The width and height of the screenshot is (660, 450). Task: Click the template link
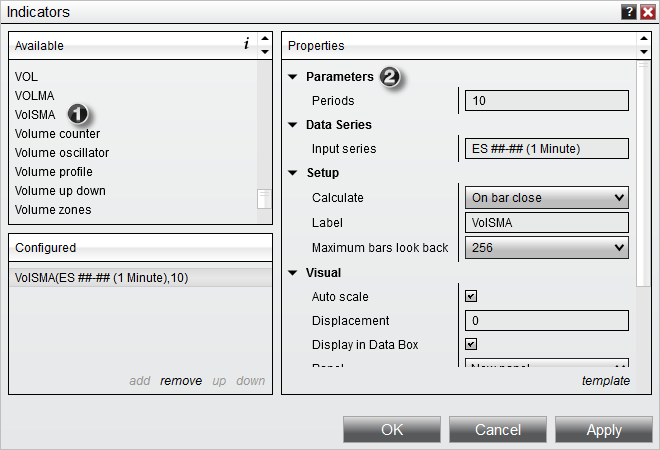[606, 381]
